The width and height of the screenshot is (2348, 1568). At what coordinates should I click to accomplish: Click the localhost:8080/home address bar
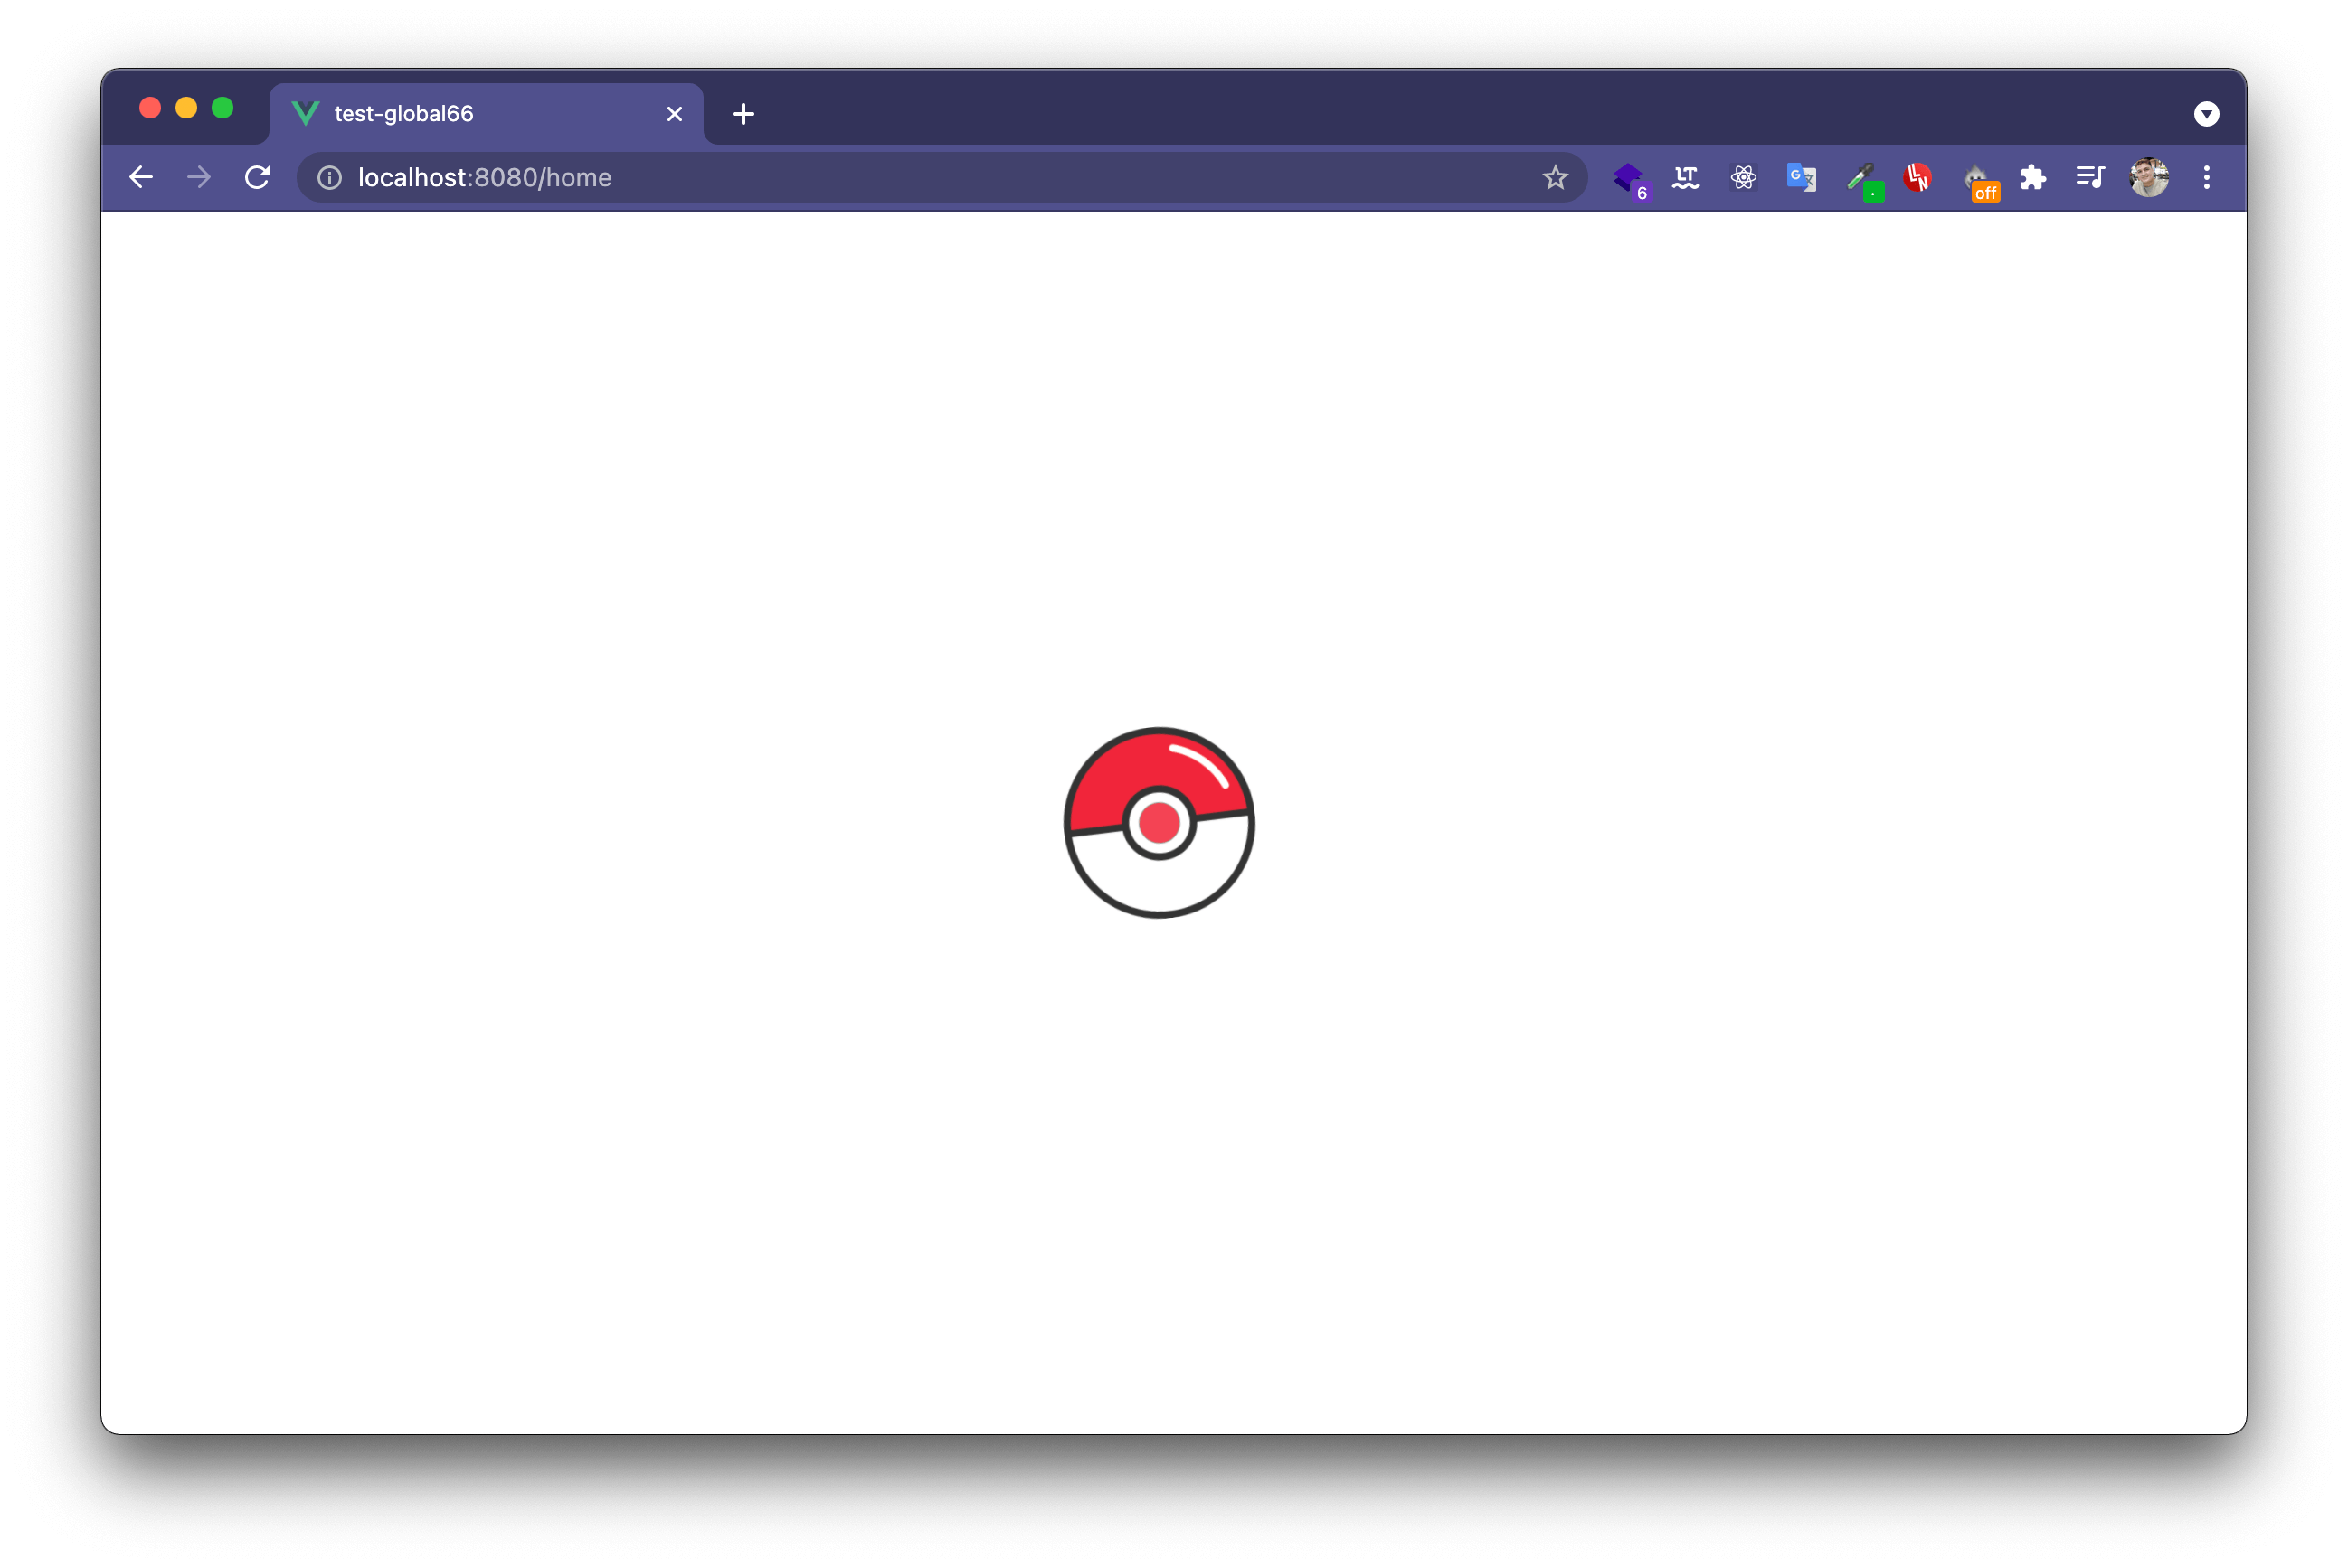tap(900, 178)
